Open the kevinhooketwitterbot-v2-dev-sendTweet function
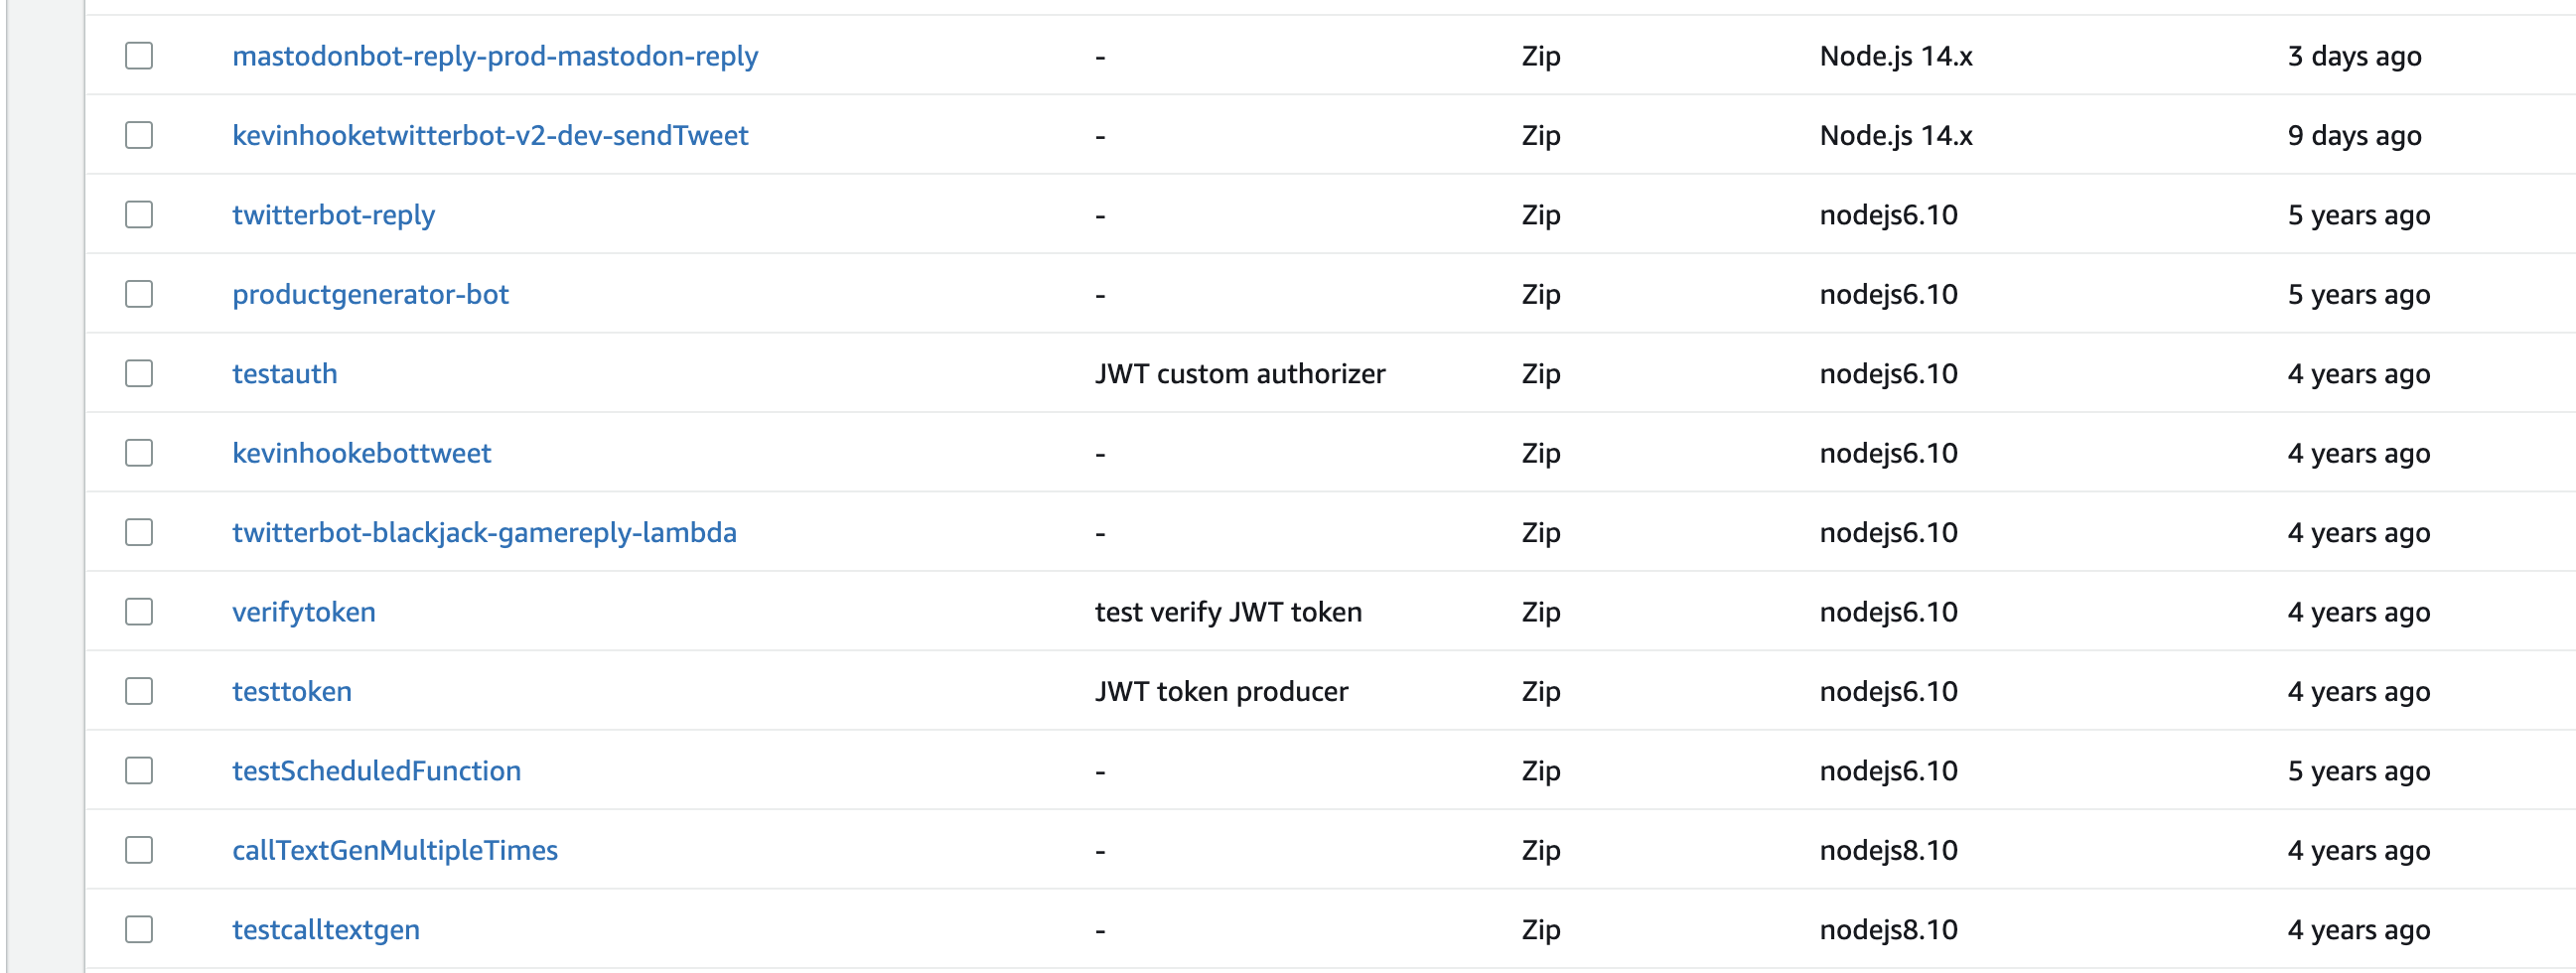The width and height of the screenshot is (2576, 973). pos(491,135)
